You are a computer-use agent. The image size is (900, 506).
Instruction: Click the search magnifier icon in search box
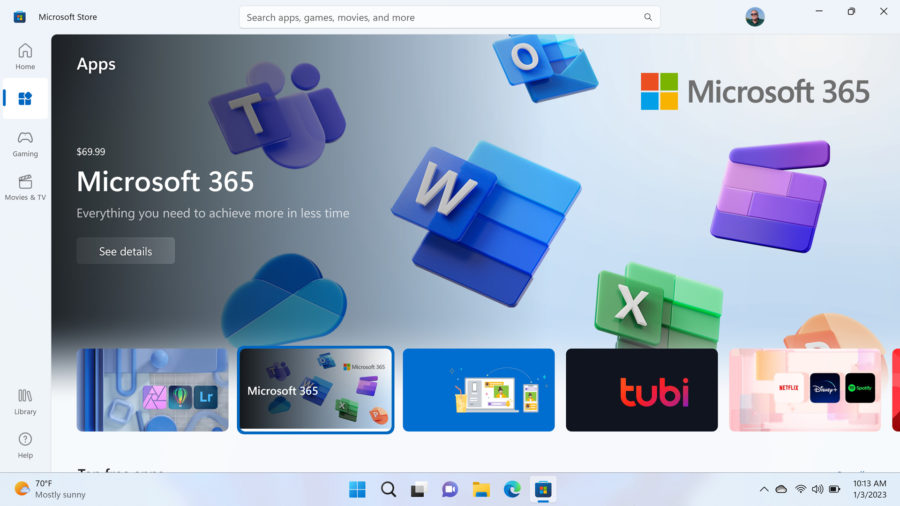(647, 17)
